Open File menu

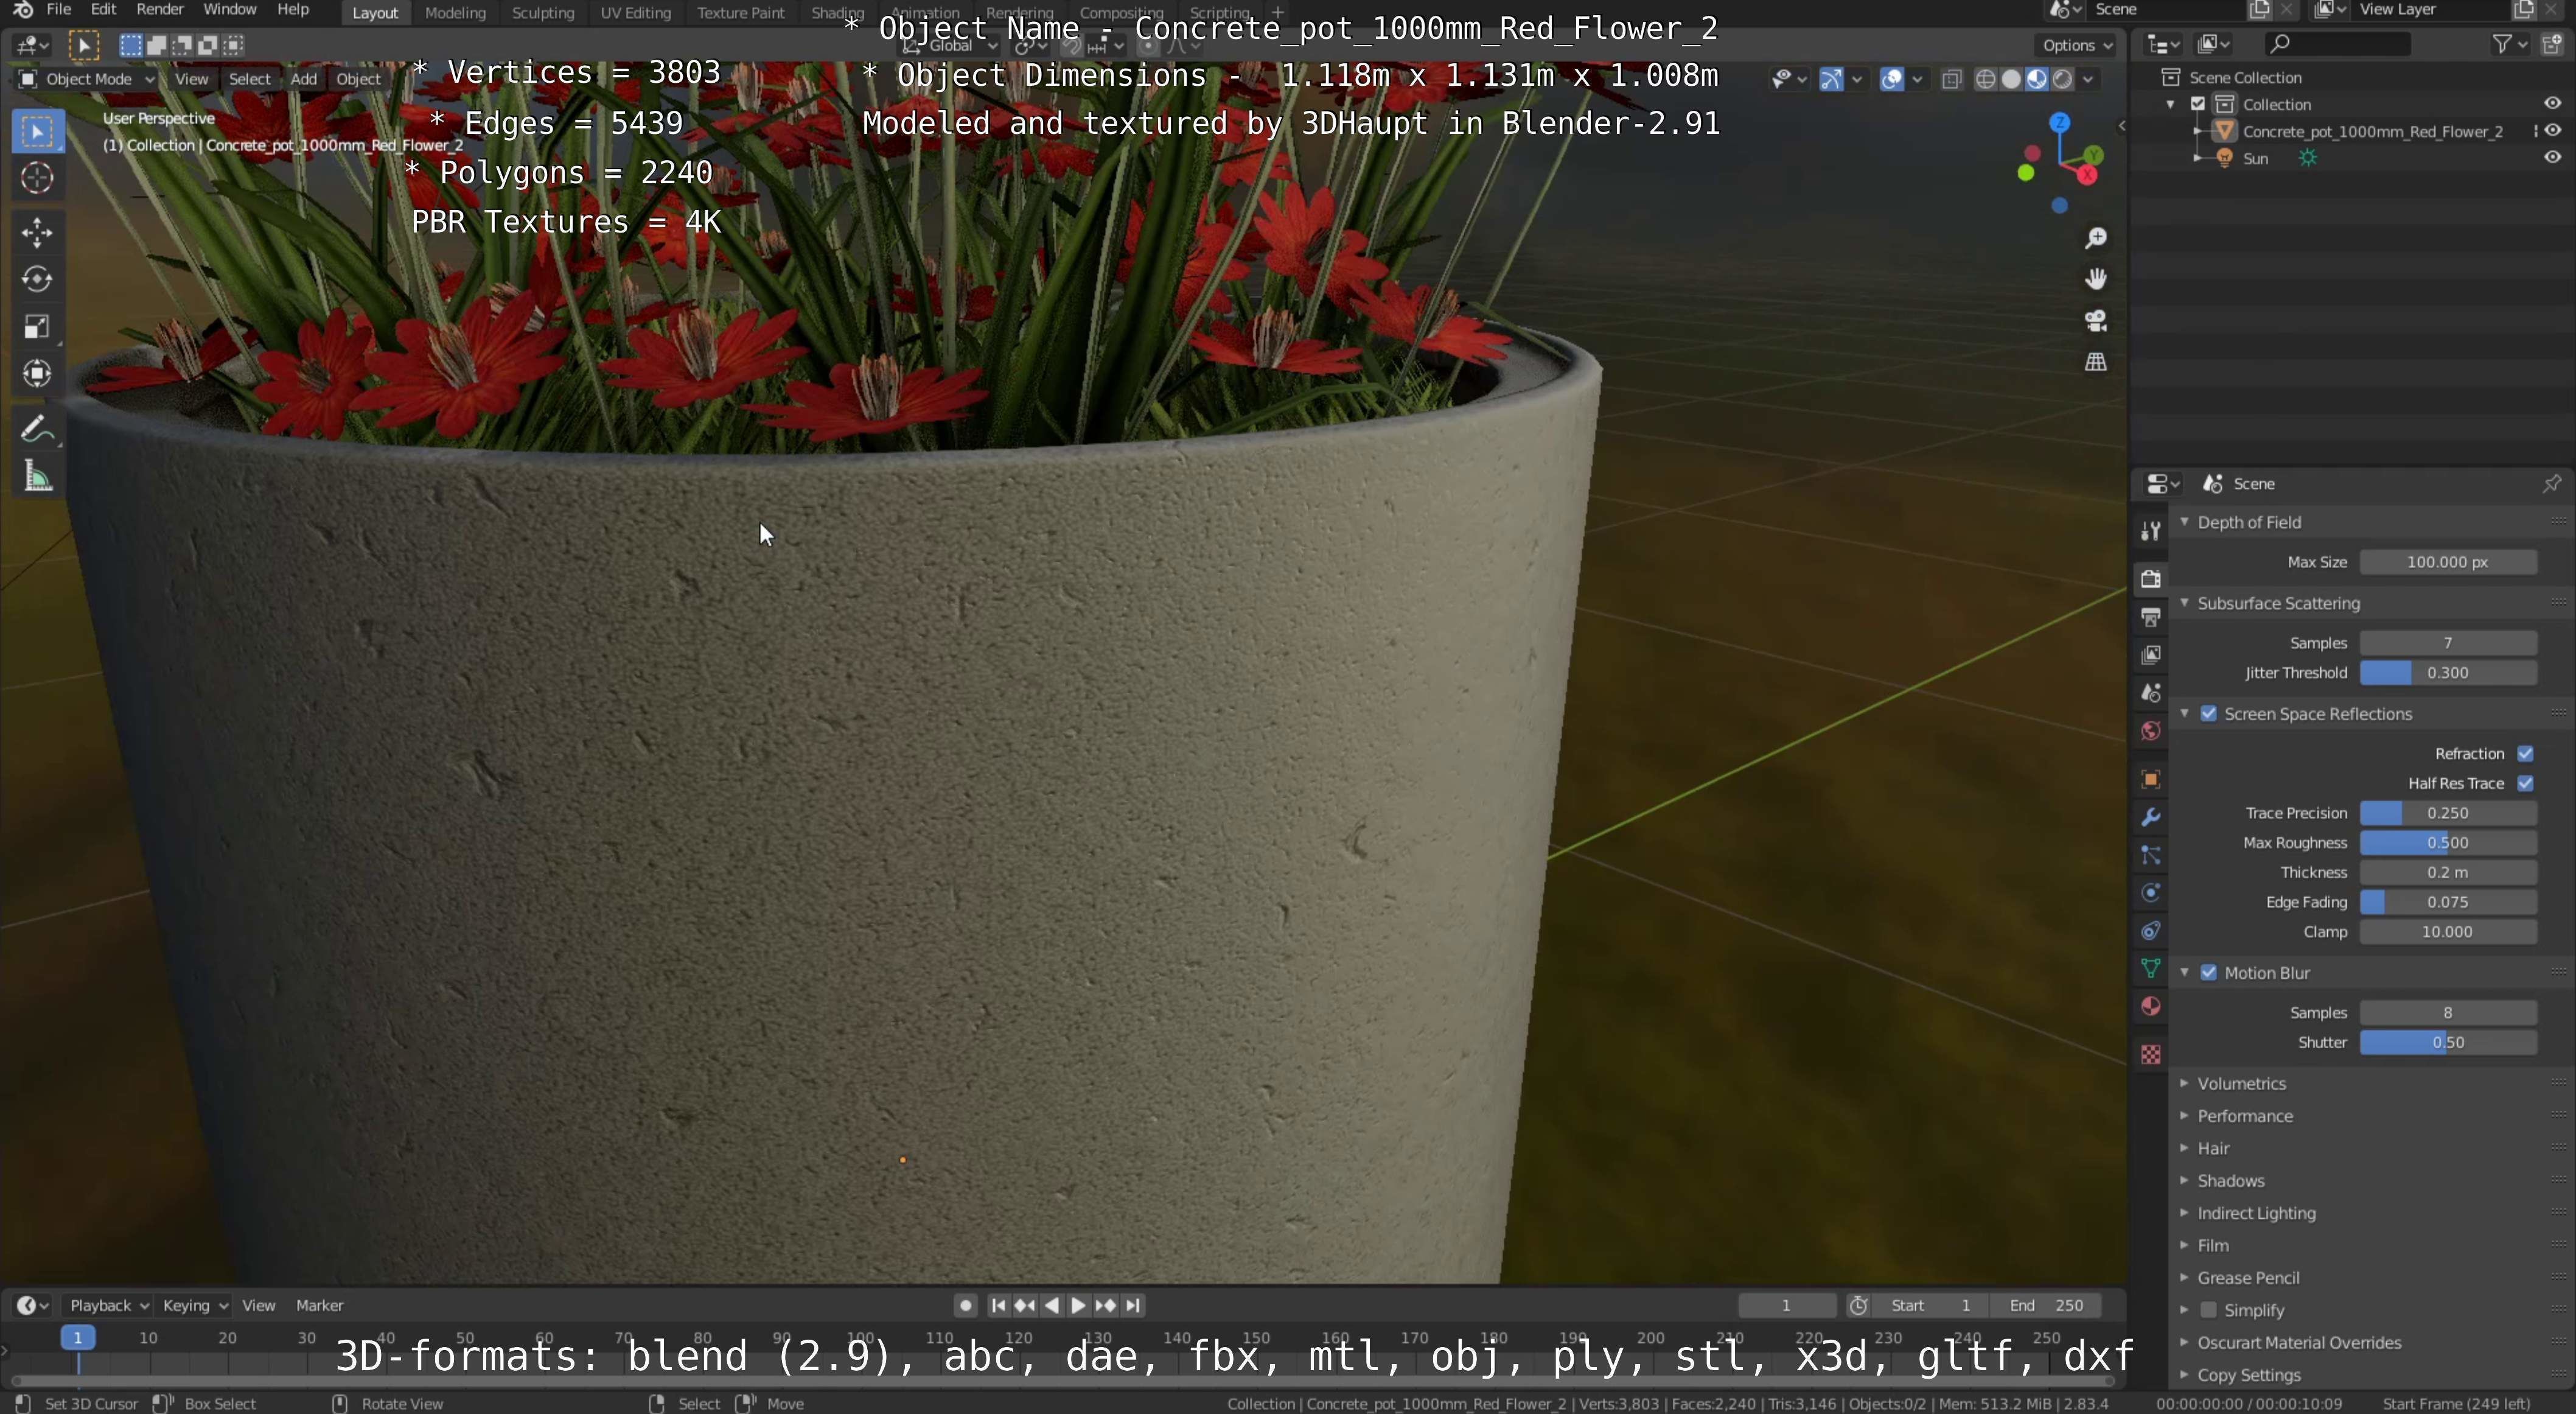59,10
